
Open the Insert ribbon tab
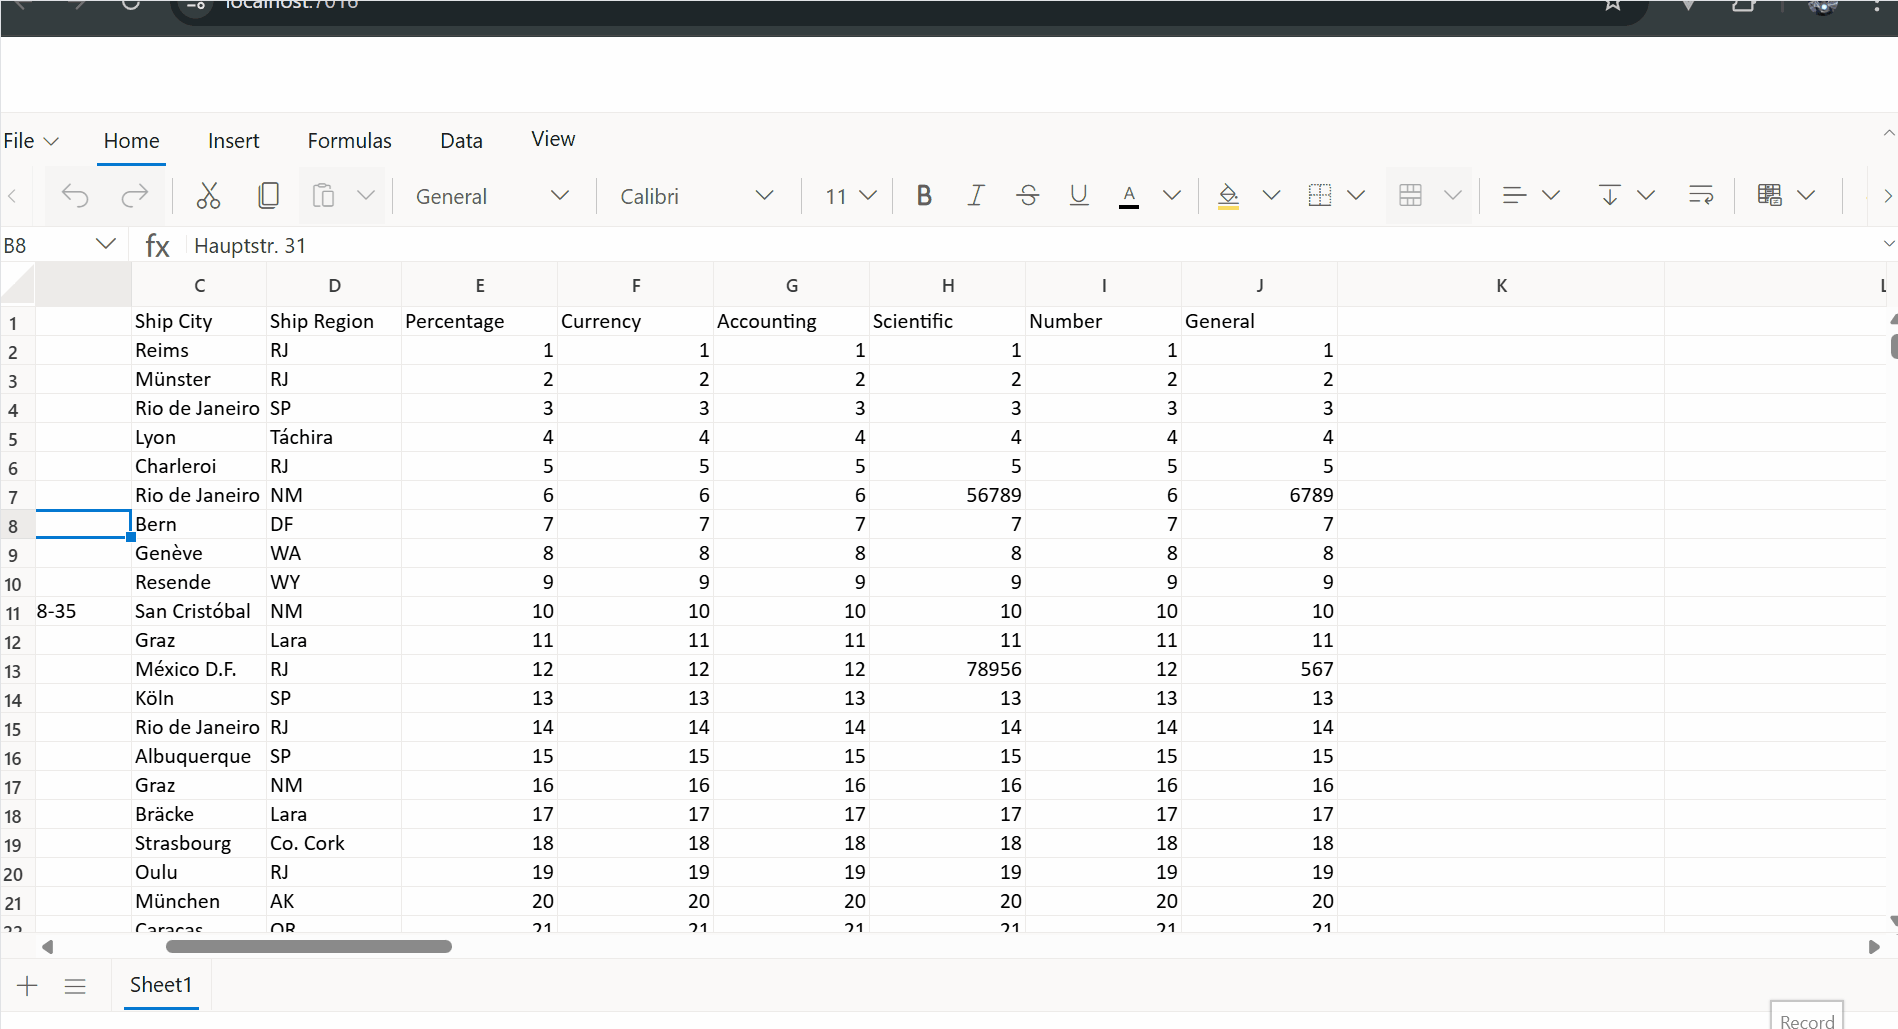coord(233,140)
